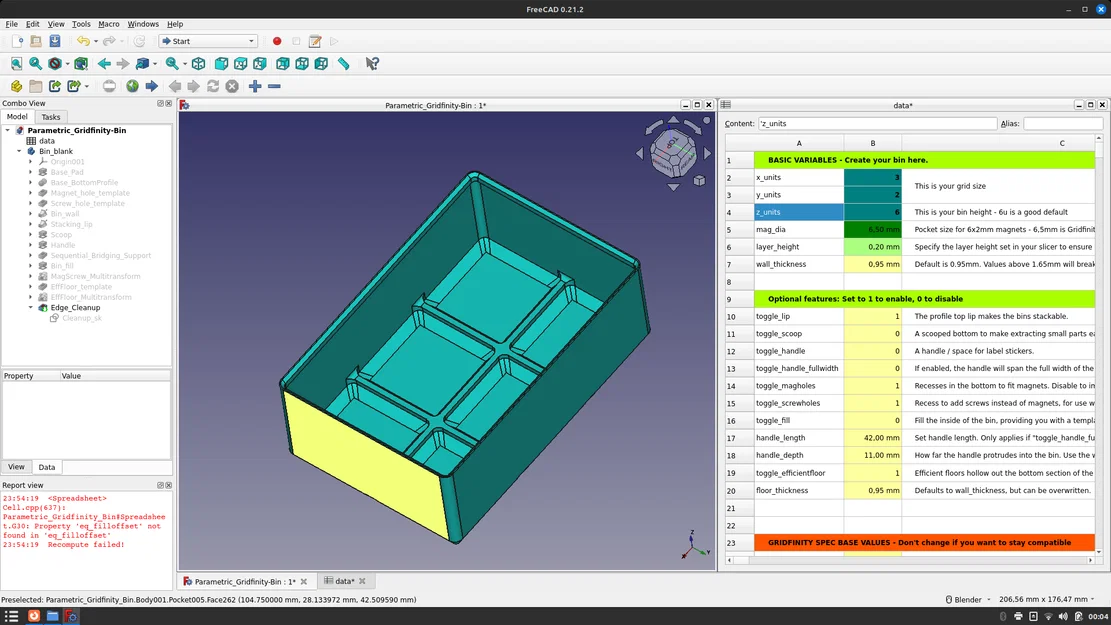Screen dimensions: 1111x625
Task: Click the Alias input field
Action: (x=1062, y=125)
